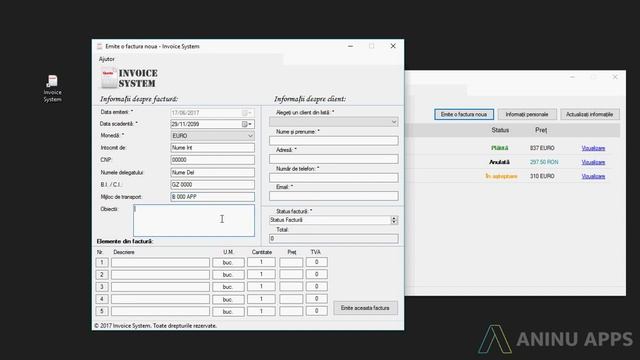Click the Preț column header in background window
This screenshot has width=640, height=360.
pyautogui.click(x=541, y=130)
